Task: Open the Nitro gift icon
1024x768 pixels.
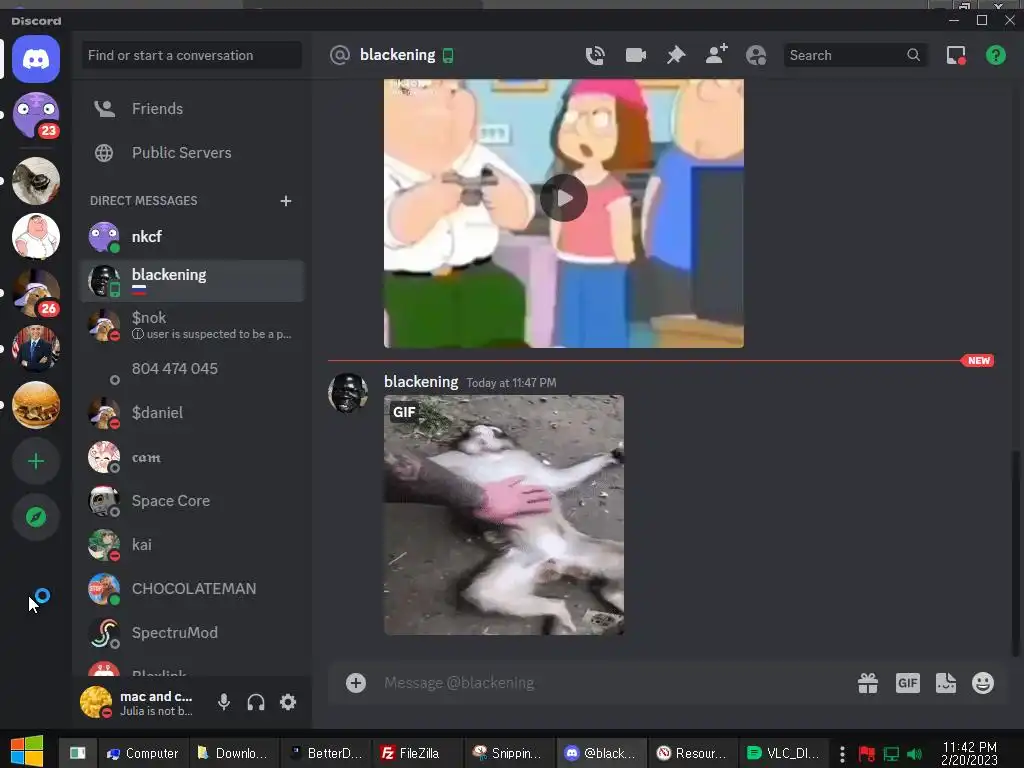Action: pyautogui.click(x=868, y=683)
